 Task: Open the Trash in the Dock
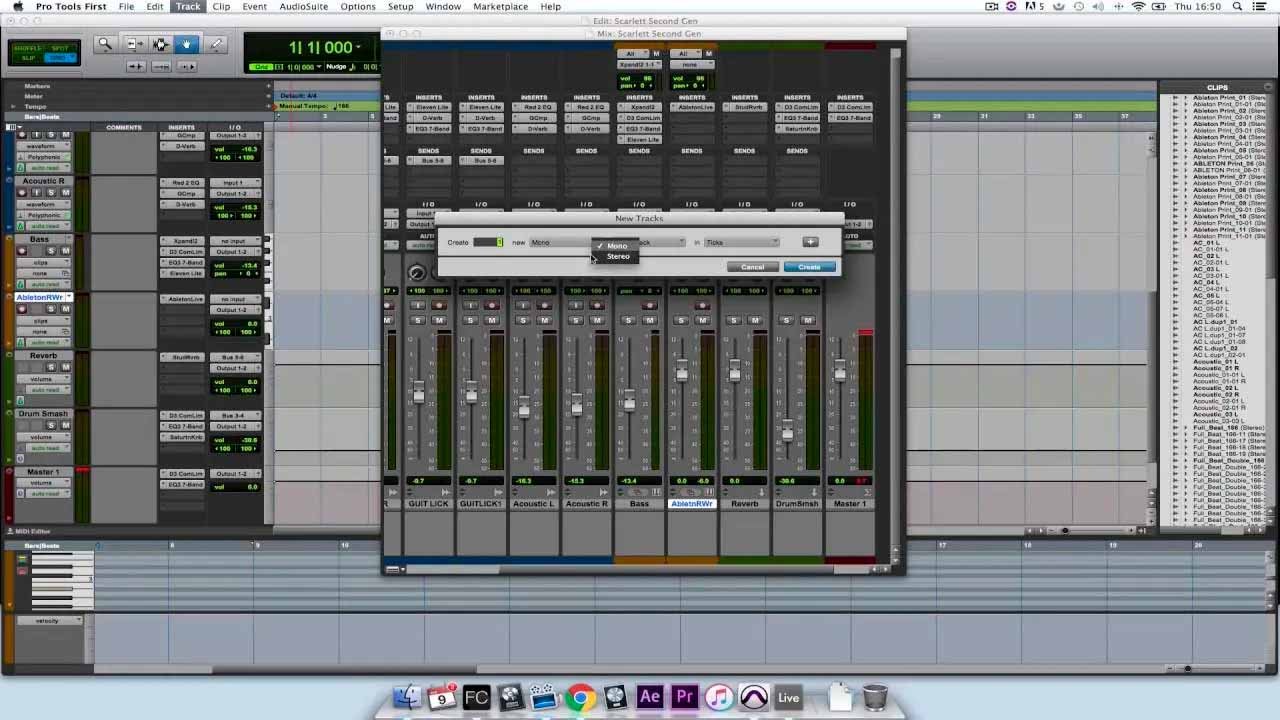(874, 697)
